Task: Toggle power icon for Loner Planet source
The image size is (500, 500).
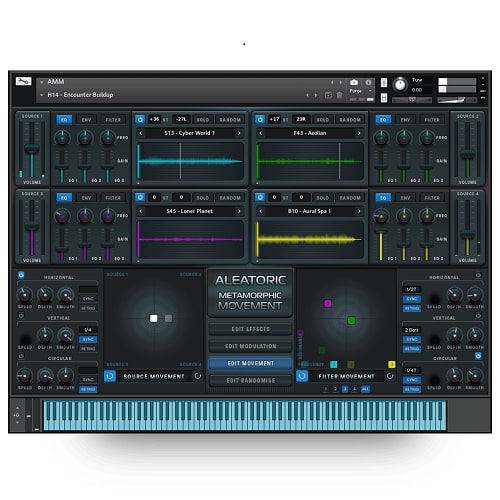Action: click(140, 197)
